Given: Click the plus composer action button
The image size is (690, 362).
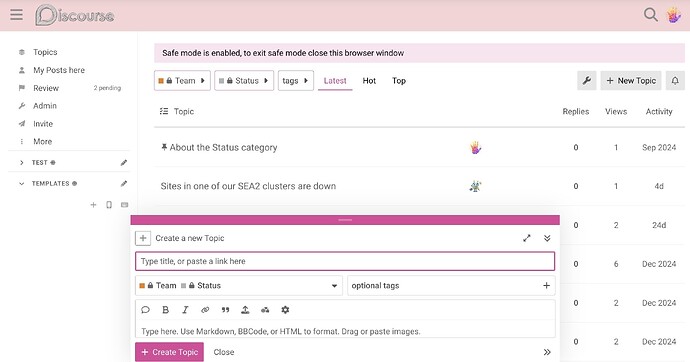Looking at the screenshot, I should pyautogui.click(x=143, y=238).
